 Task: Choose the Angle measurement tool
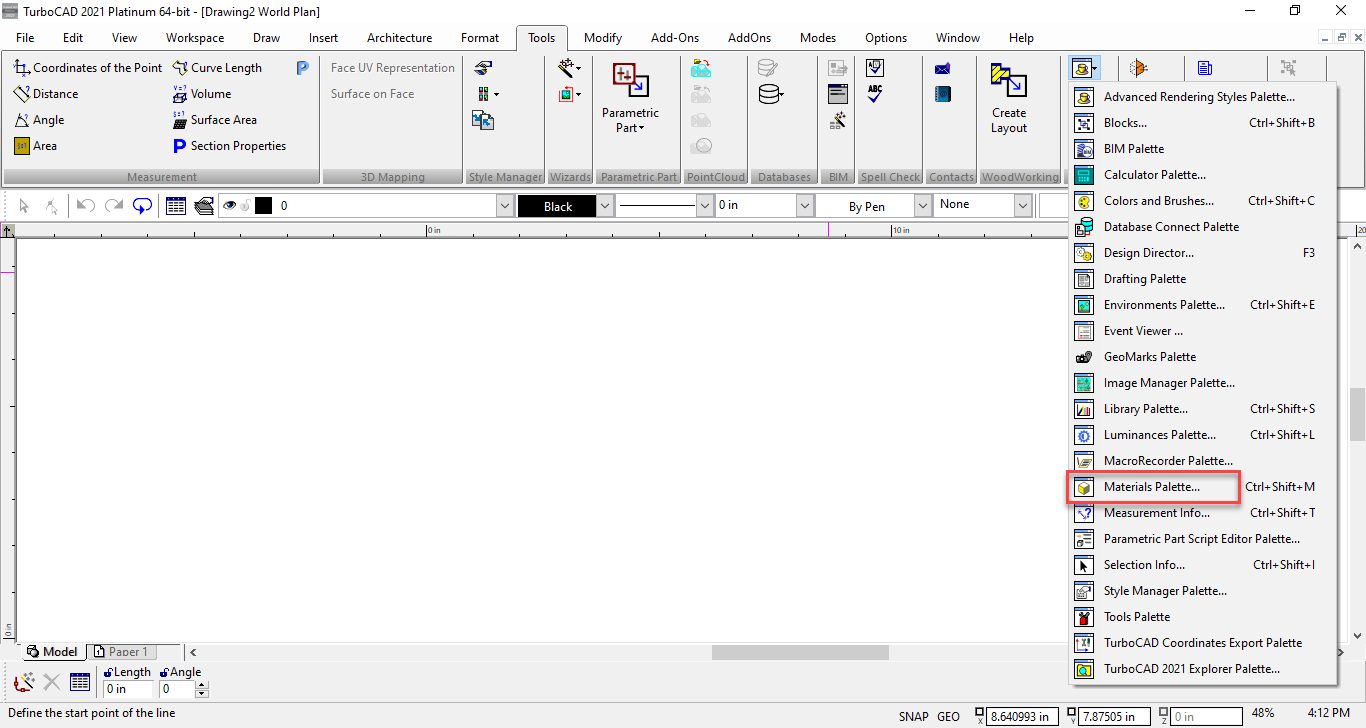[x=39, y=120]
